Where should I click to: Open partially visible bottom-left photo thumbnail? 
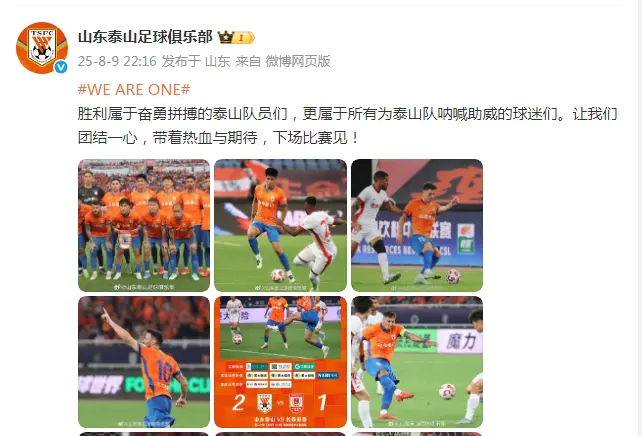click(144, 434)
